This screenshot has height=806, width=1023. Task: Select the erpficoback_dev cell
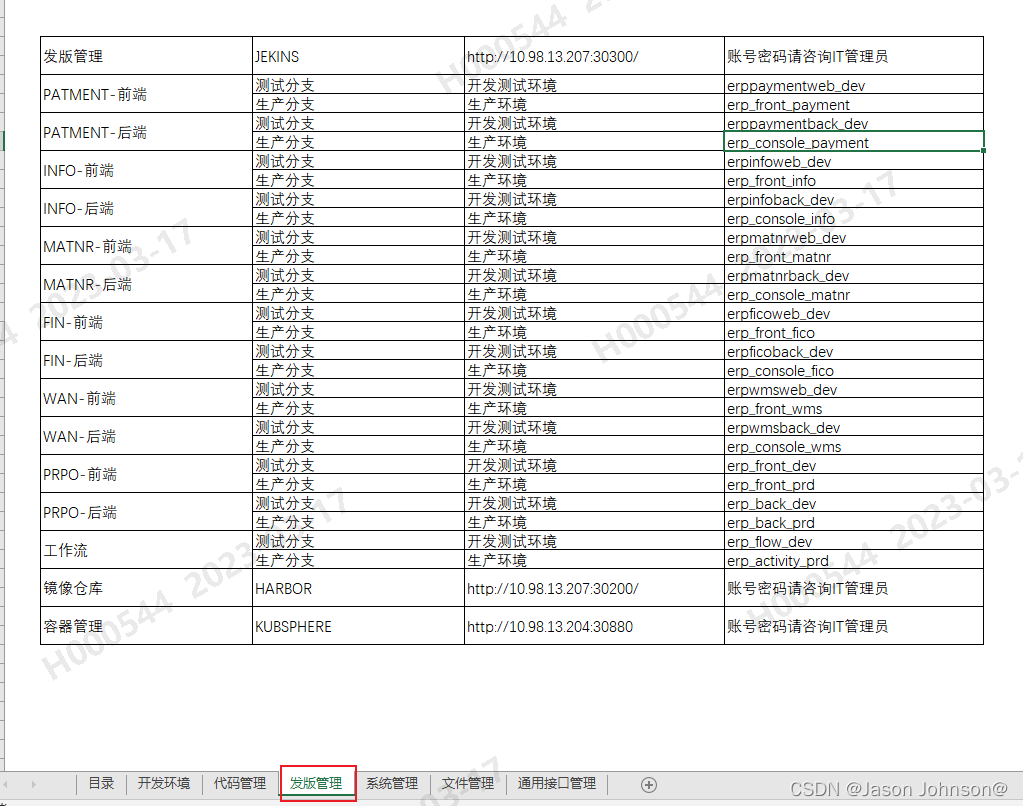tap(854, 350)
